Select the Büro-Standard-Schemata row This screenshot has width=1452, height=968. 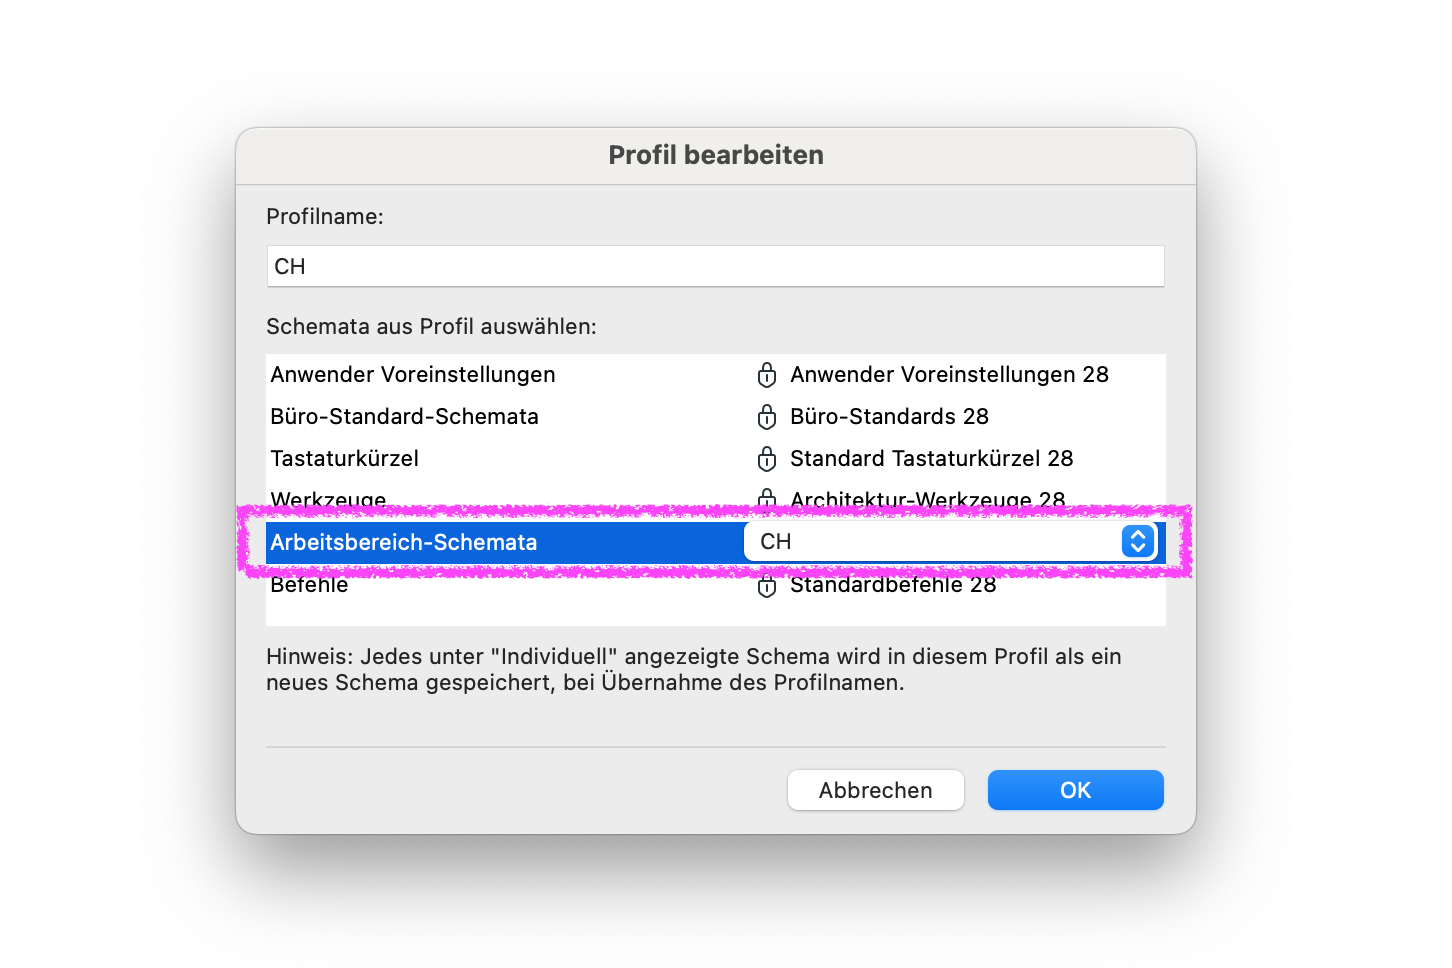[x=716, y=417]
